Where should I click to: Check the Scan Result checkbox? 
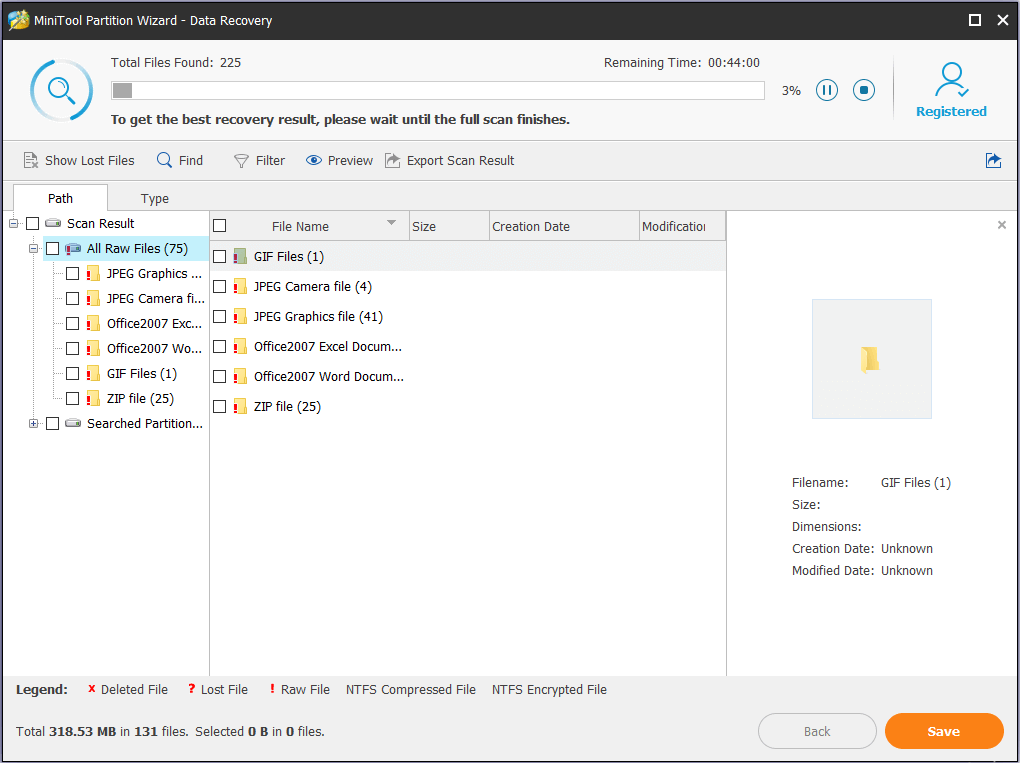(33, 224)
